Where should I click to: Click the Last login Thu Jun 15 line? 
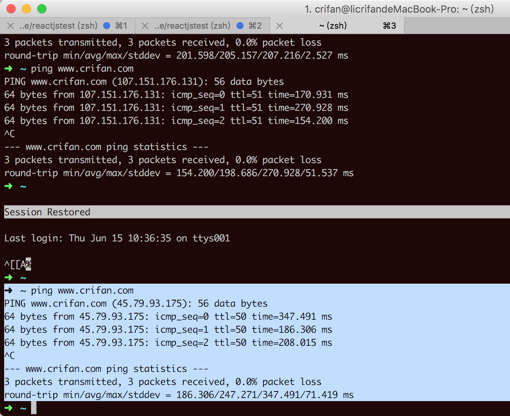117,238
